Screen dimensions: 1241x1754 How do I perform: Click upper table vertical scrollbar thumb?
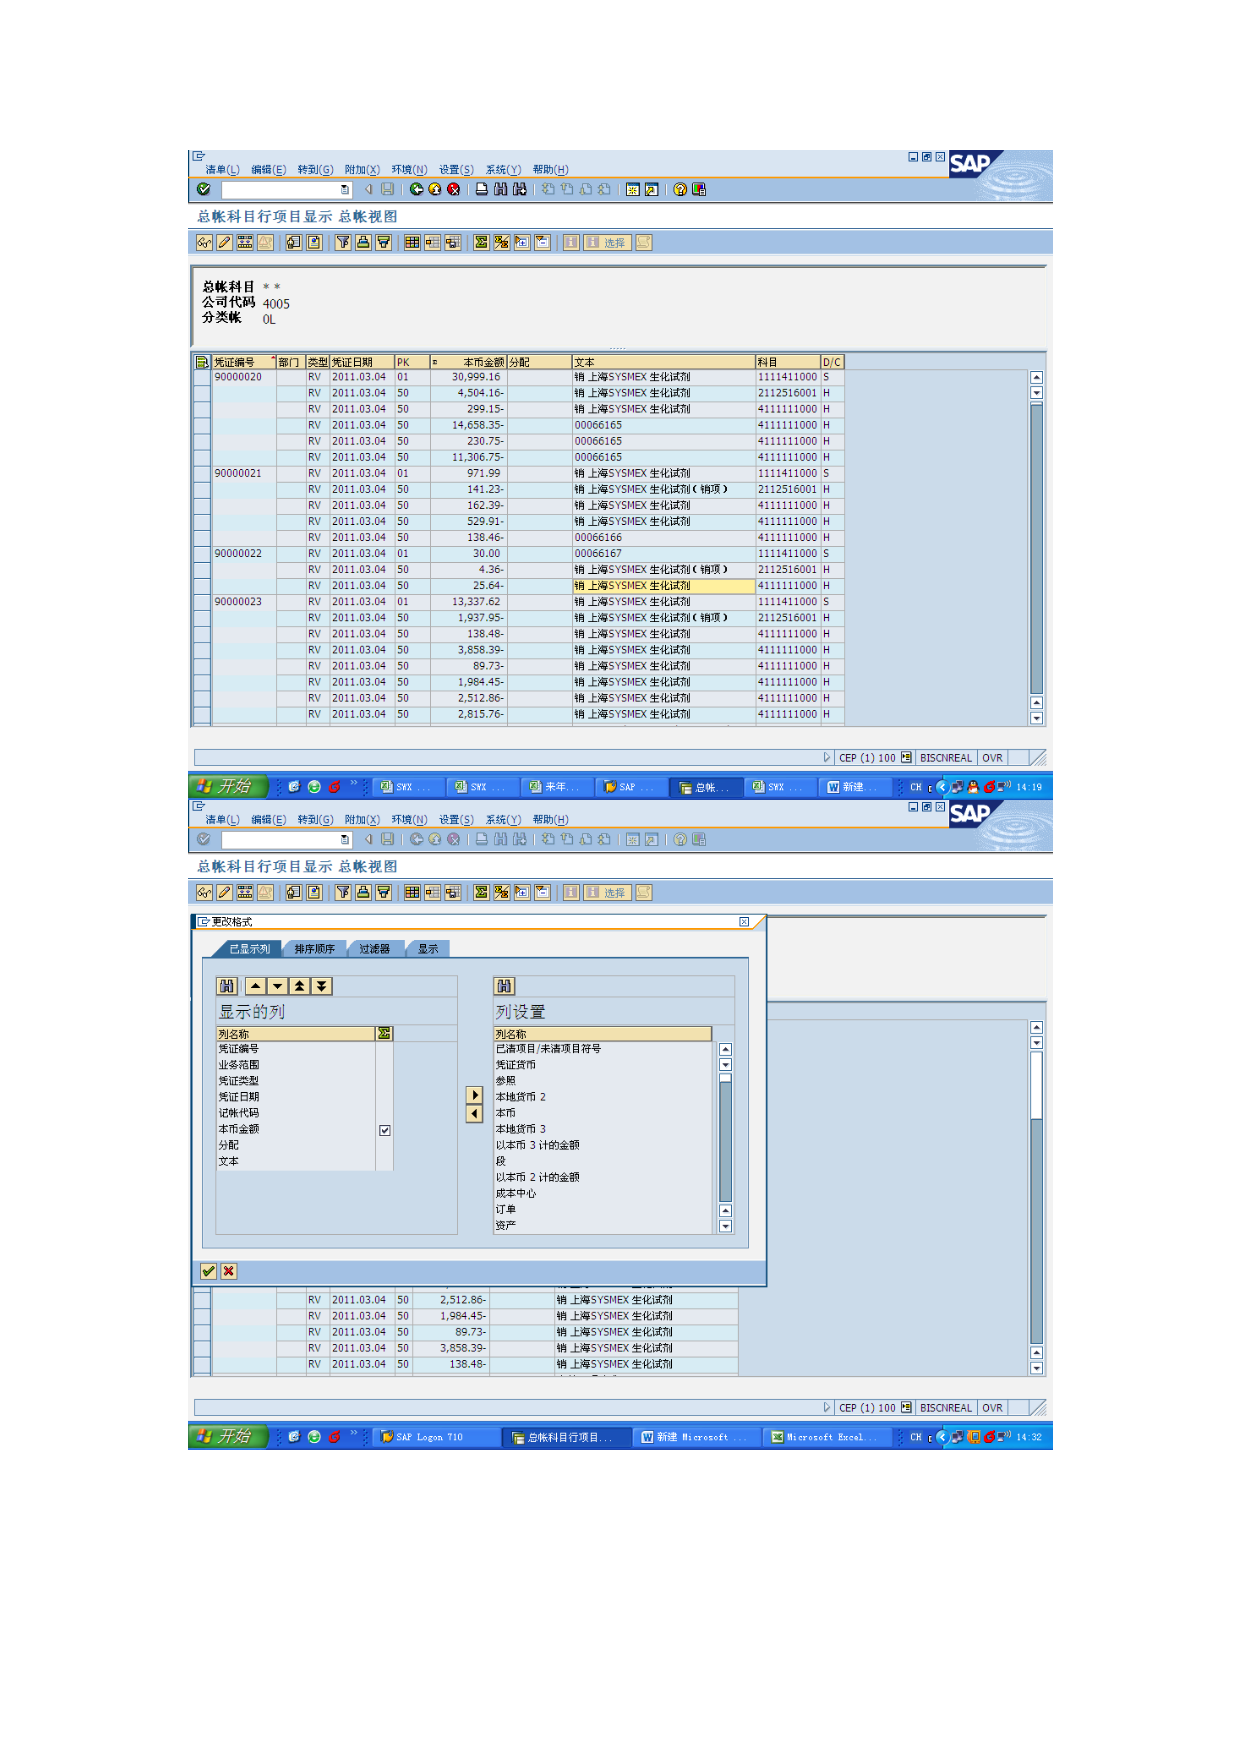1036,547
